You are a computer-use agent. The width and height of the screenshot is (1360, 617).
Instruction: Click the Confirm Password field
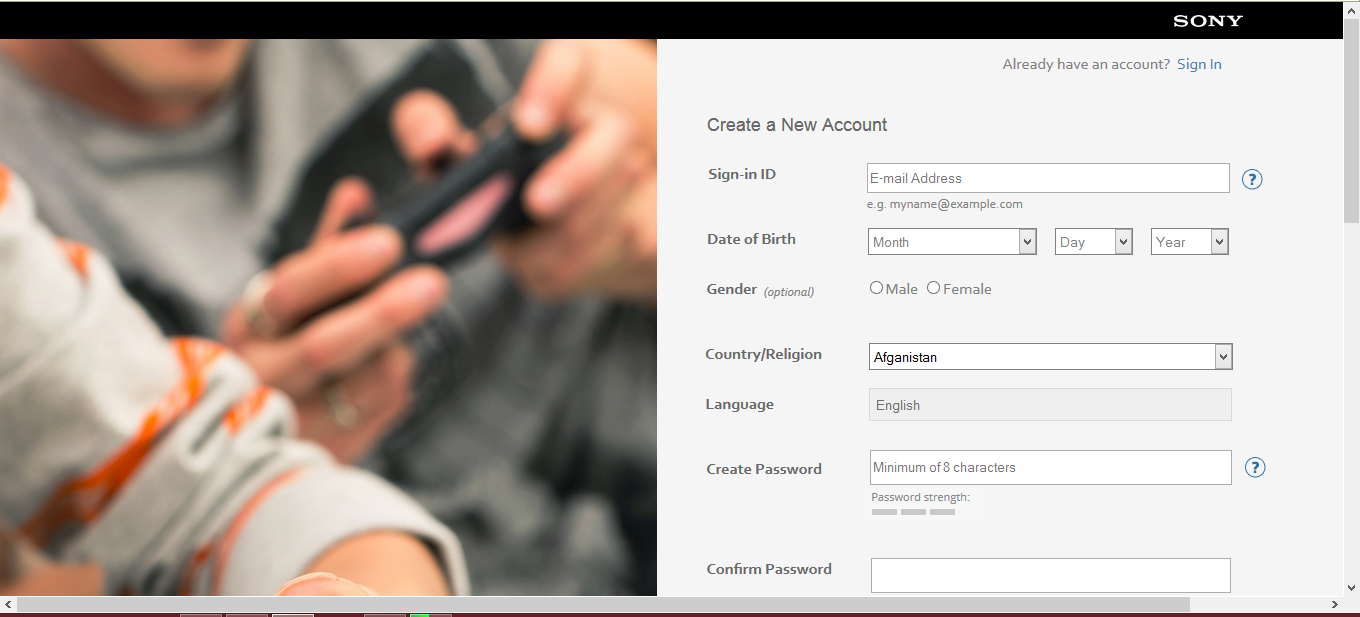click(x=1051, y=575)
